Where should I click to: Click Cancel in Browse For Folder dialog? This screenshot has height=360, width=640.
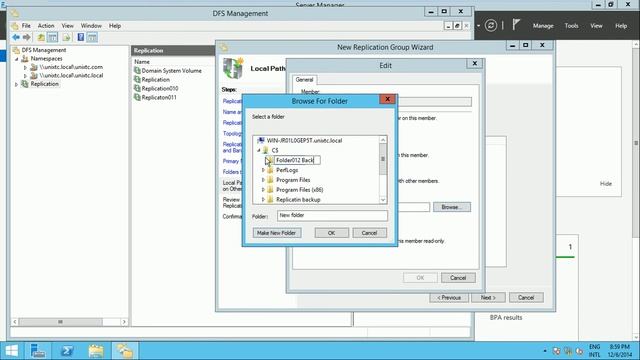coord(369,233)
